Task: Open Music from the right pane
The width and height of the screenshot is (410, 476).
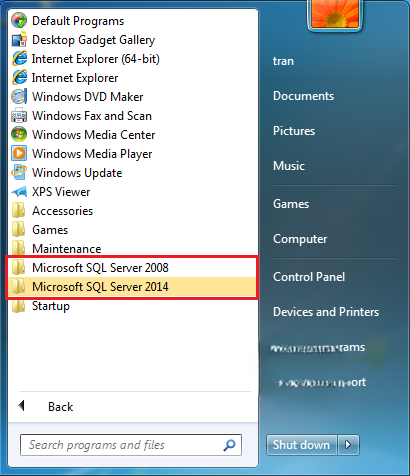Action: [289, 166]
